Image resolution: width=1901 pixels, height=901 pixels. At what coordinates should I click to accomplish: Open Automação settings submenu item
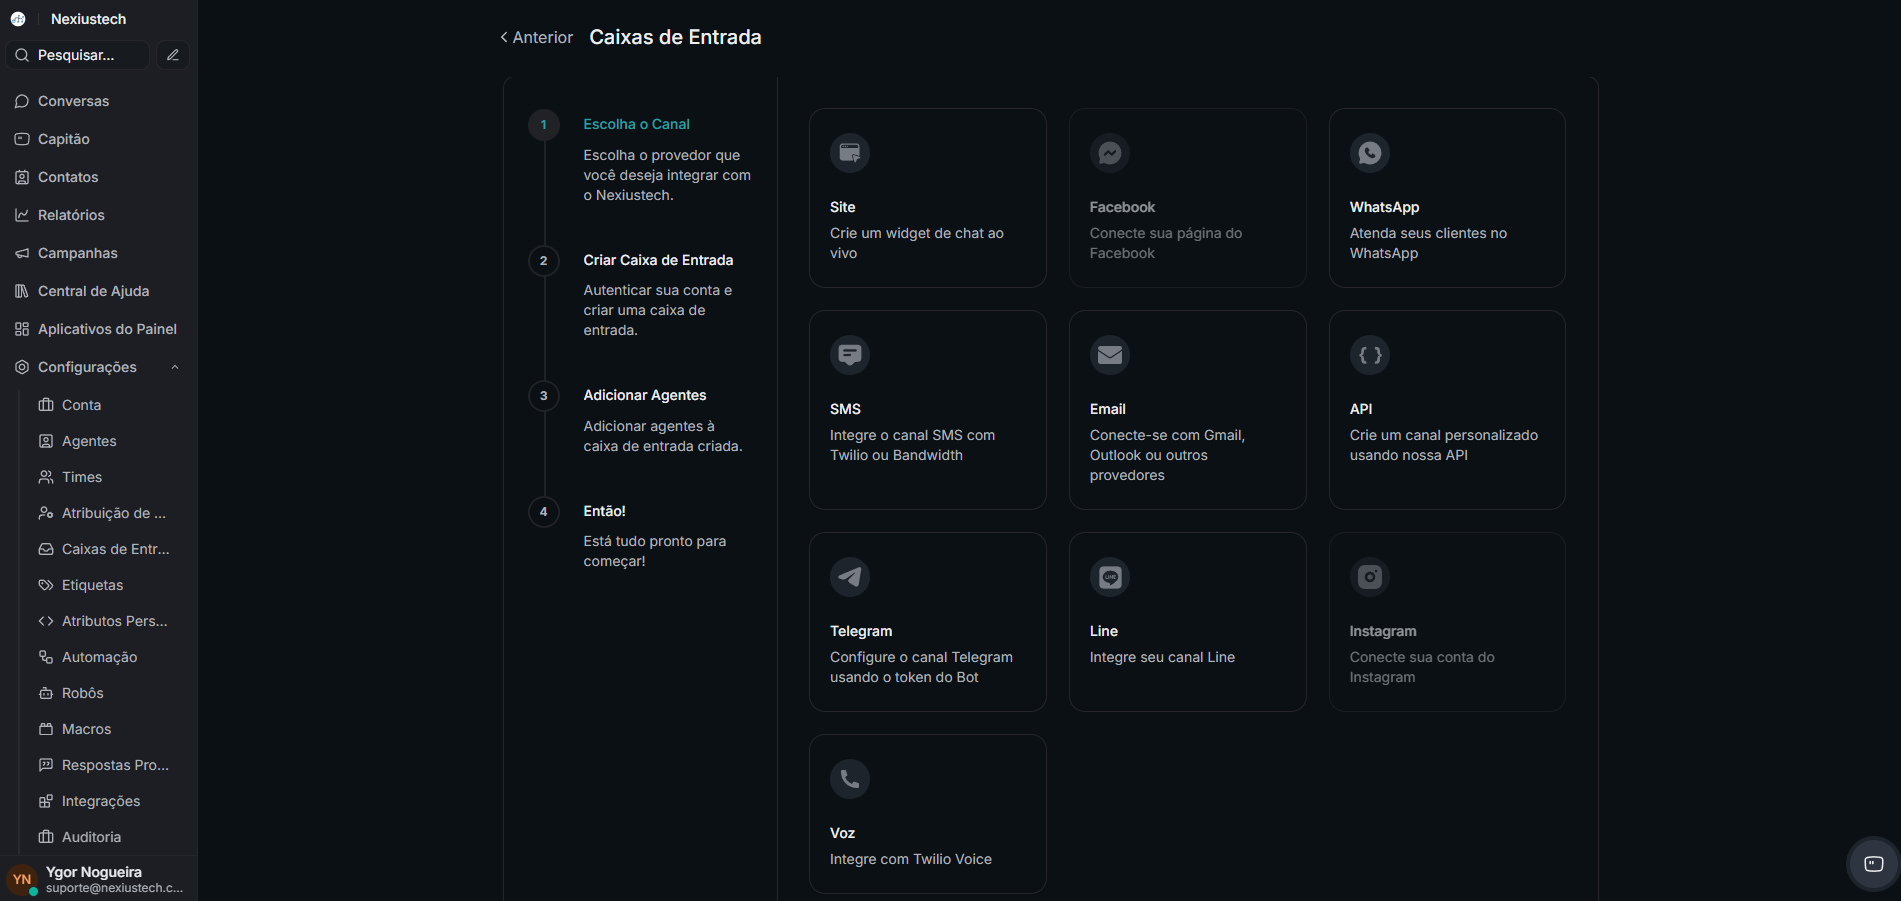[99, 657]
